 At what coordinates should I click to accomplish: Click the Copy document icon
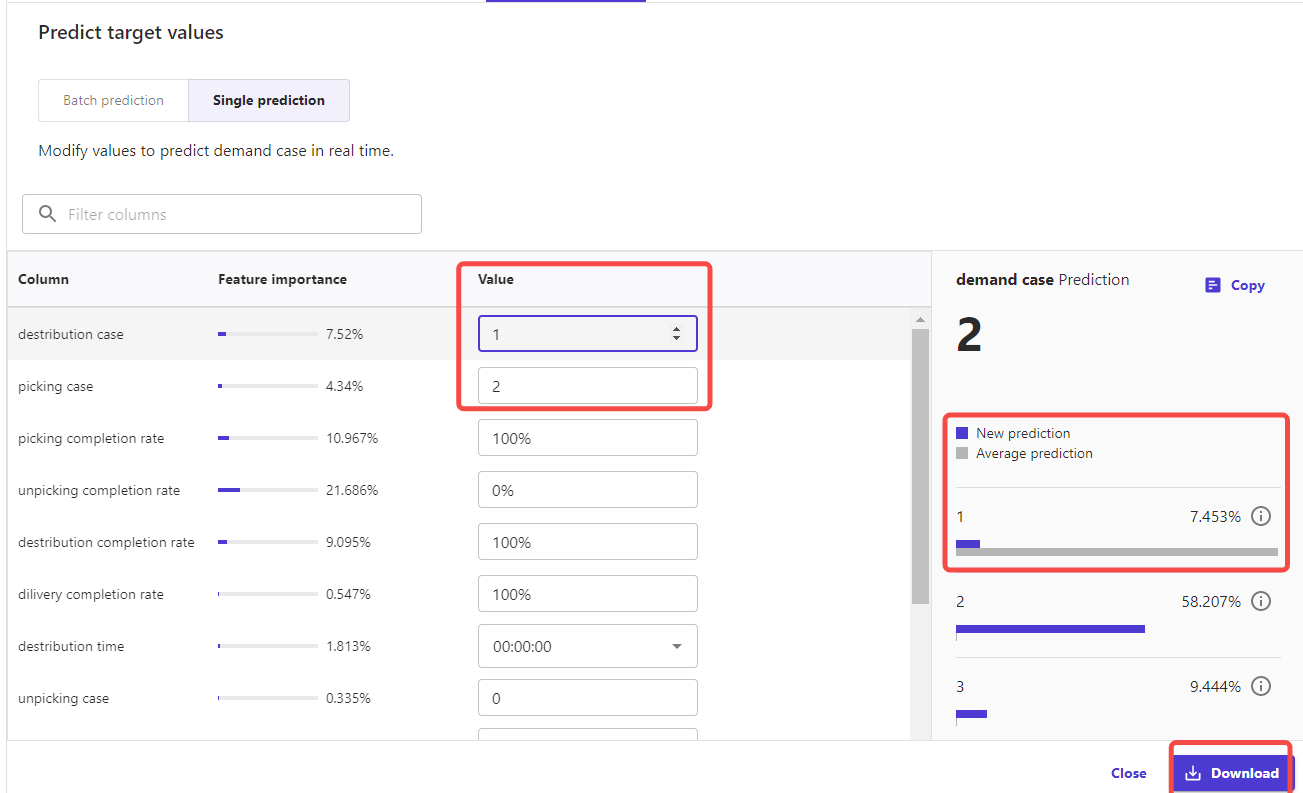click(x=1212, y=286)
